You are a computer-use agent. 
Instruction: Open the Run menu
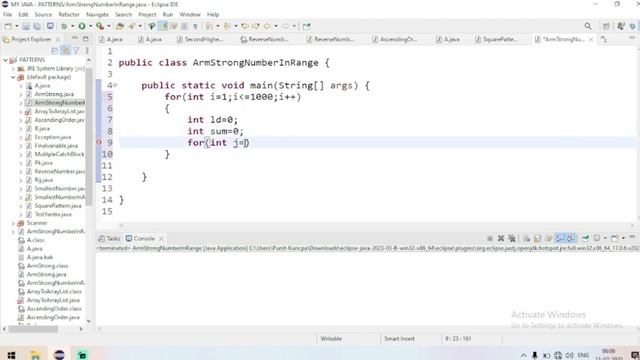coord(168,14)
